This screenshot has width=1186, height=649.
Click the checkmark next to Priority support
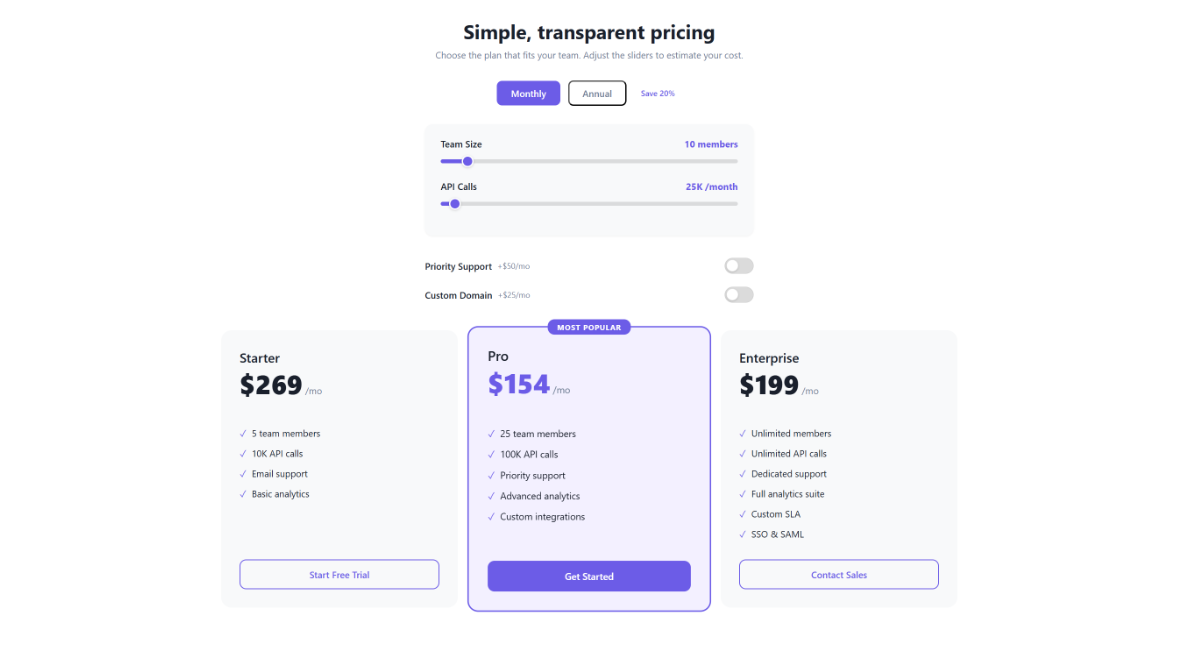pyautogui.click(x=491, y=475)
